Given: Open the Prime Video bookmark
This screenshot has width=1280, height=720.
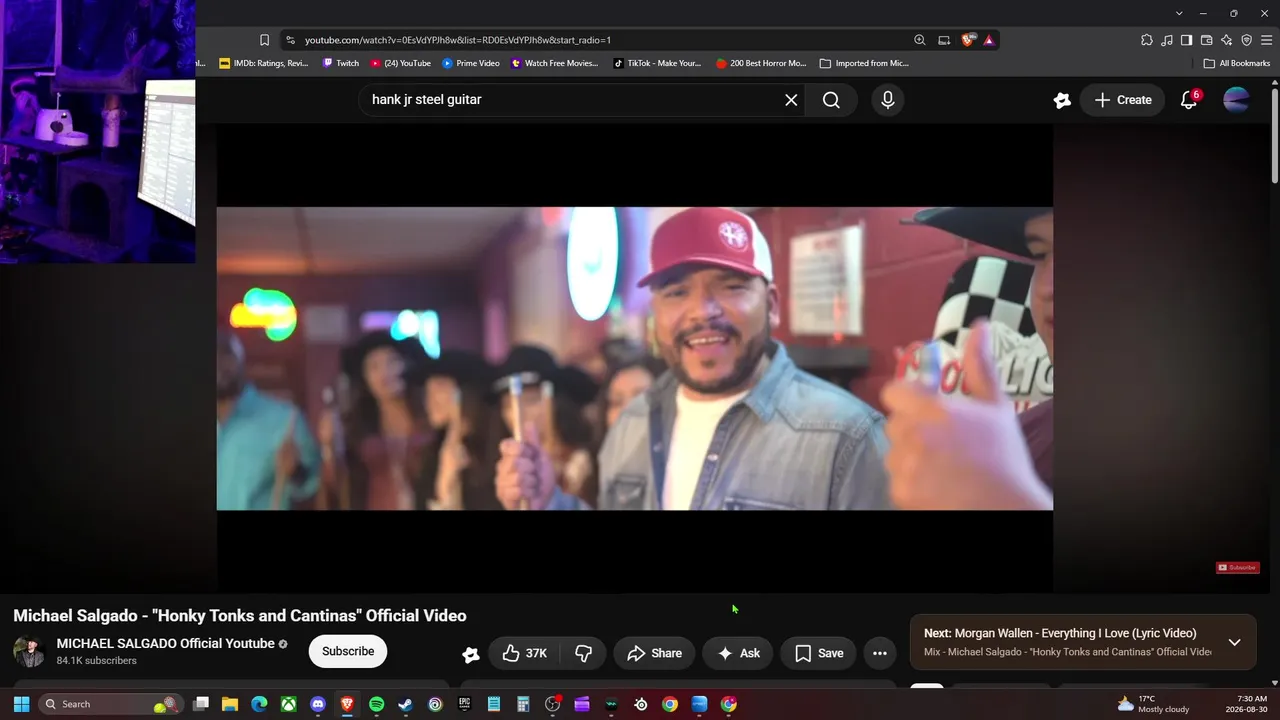Looking at the screenshot, I should [471, 63].
